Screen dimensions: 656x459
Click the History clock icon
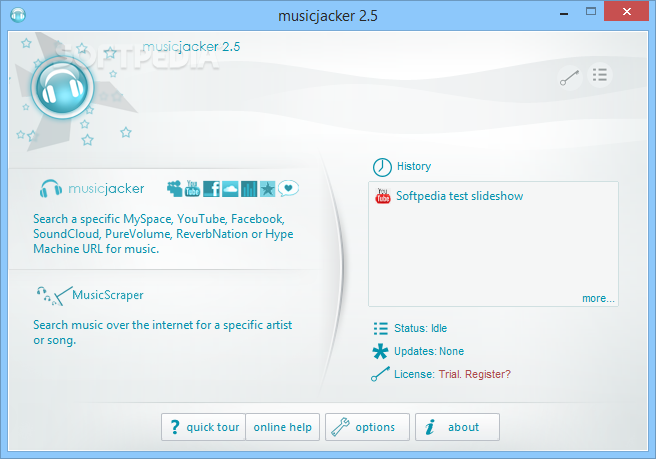(382, 167)
